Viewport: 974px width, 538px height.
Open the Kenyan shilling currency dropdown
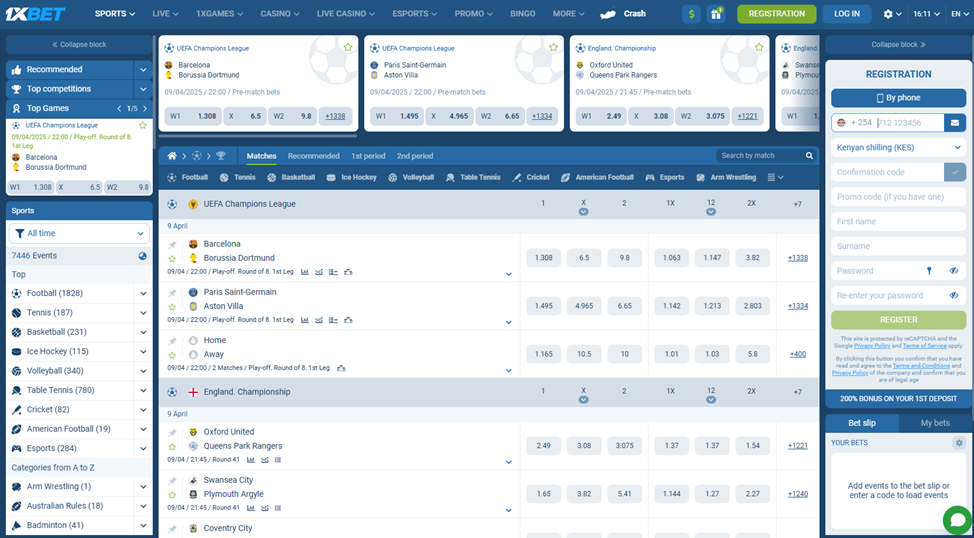(x=898, y=148)
